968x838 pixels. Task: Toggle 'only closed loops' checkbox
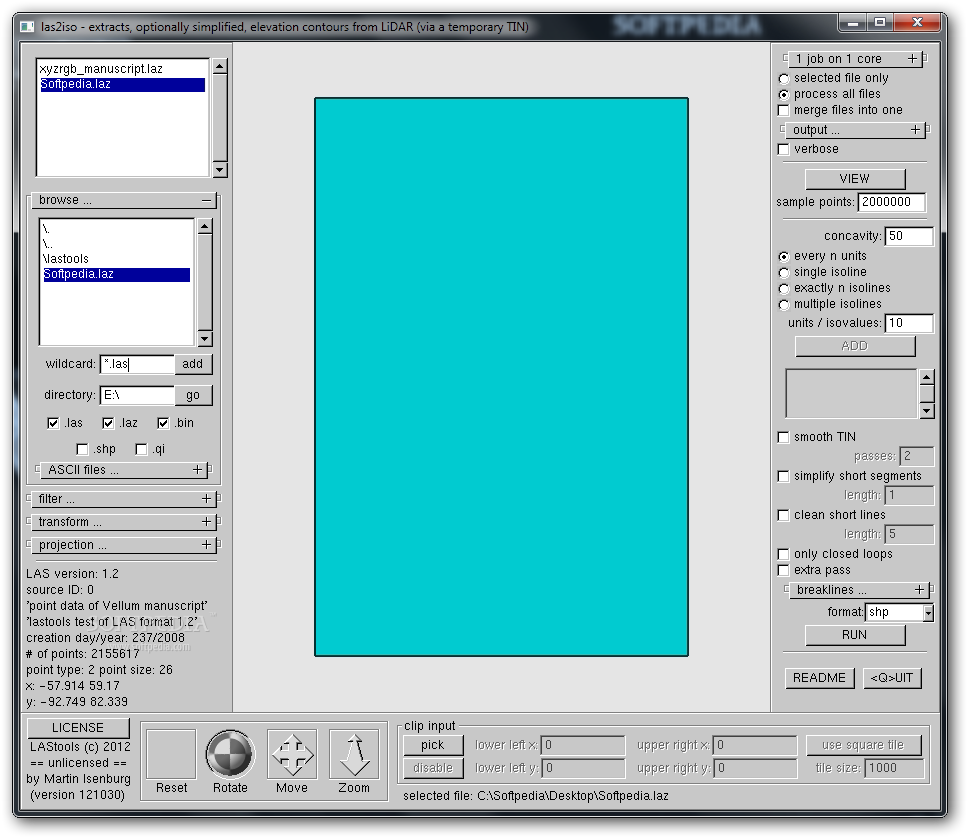click(x=783, y=554)
